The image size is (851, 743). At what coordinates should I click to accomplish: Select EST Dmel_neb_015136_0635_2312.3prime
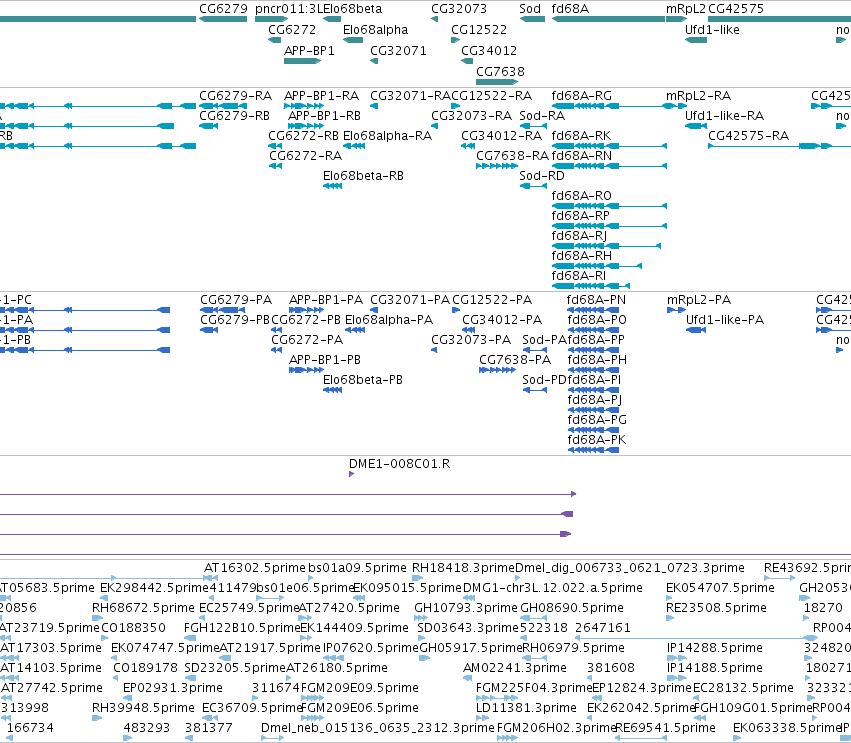click(x=378, y=728)
